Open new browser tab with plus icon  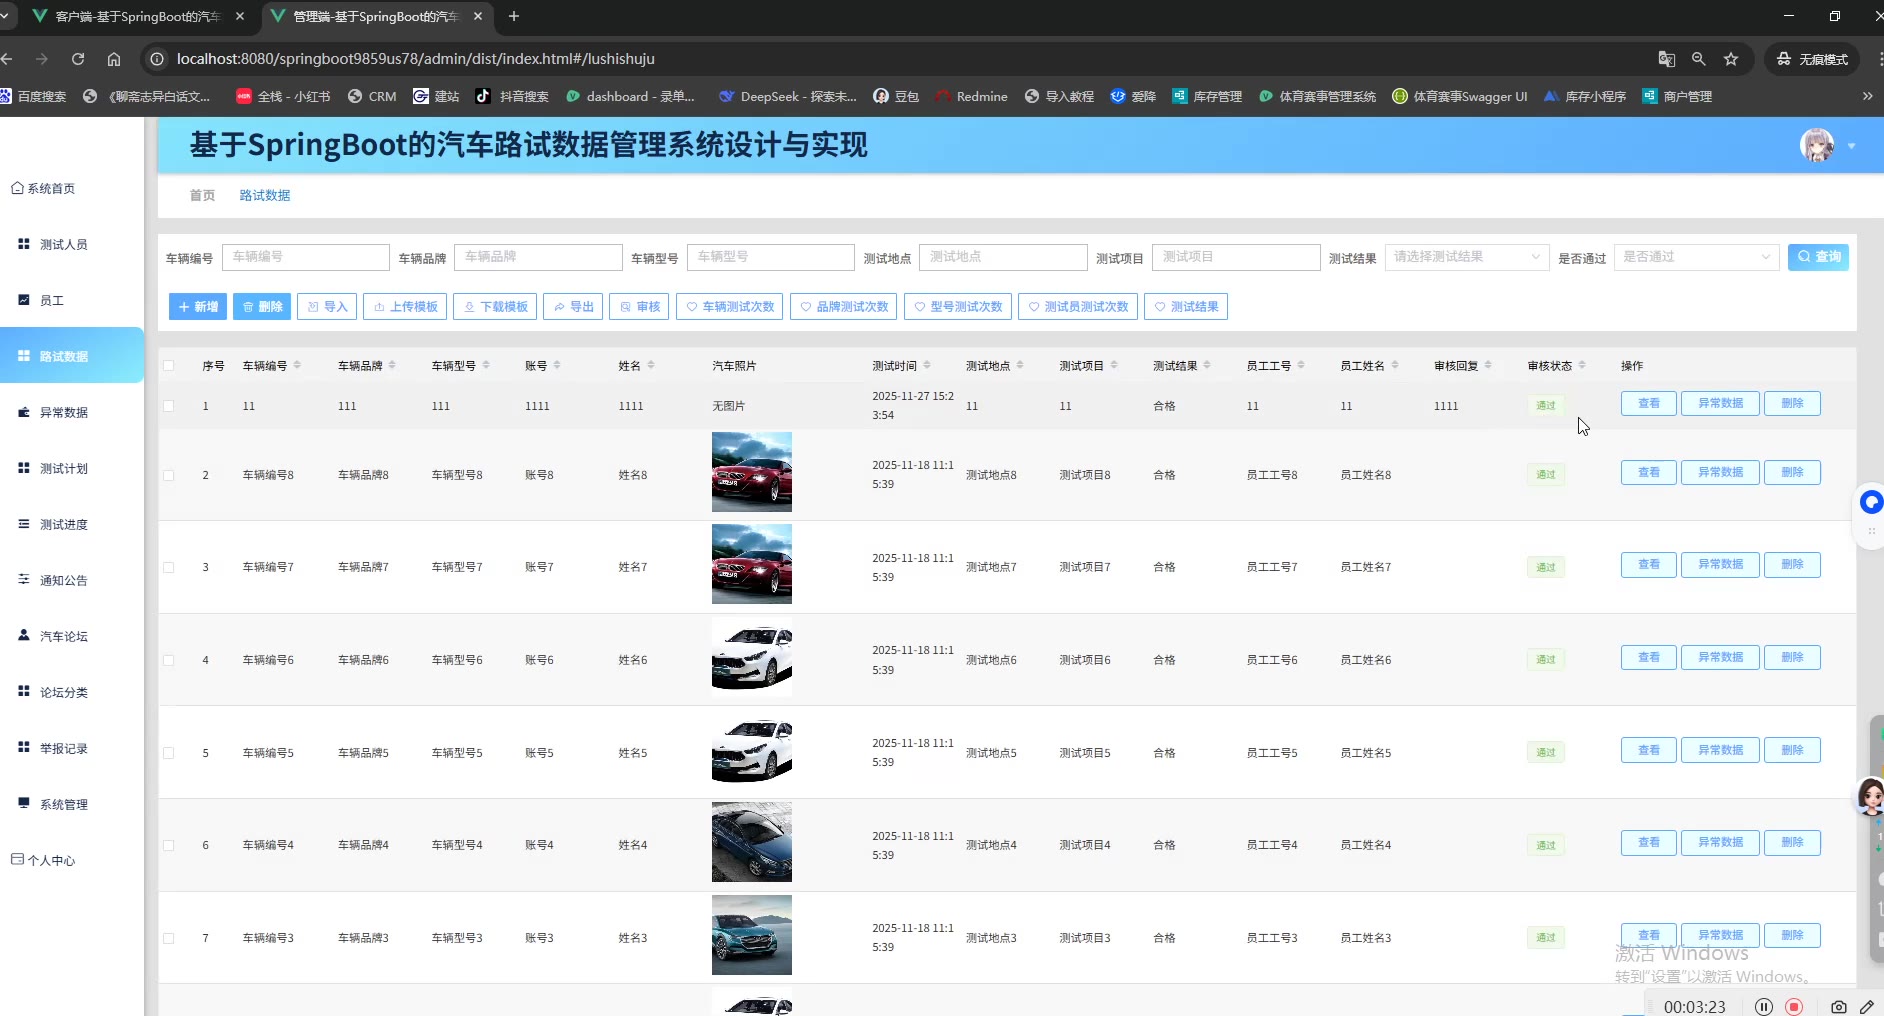(x=514, y=16)
